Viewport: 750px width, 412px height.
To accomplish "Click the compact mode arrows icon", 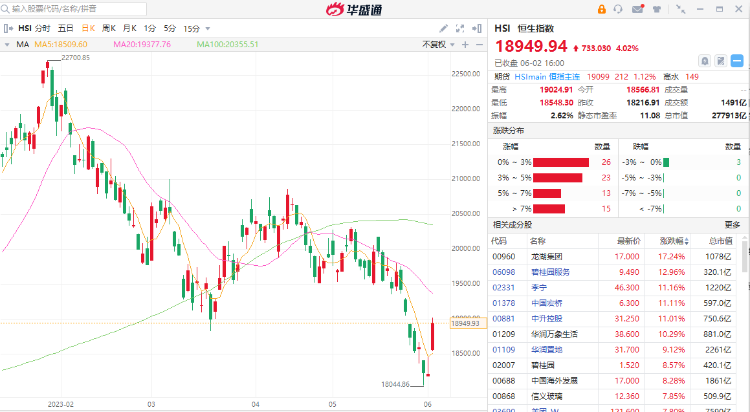I will coord(680,9).
